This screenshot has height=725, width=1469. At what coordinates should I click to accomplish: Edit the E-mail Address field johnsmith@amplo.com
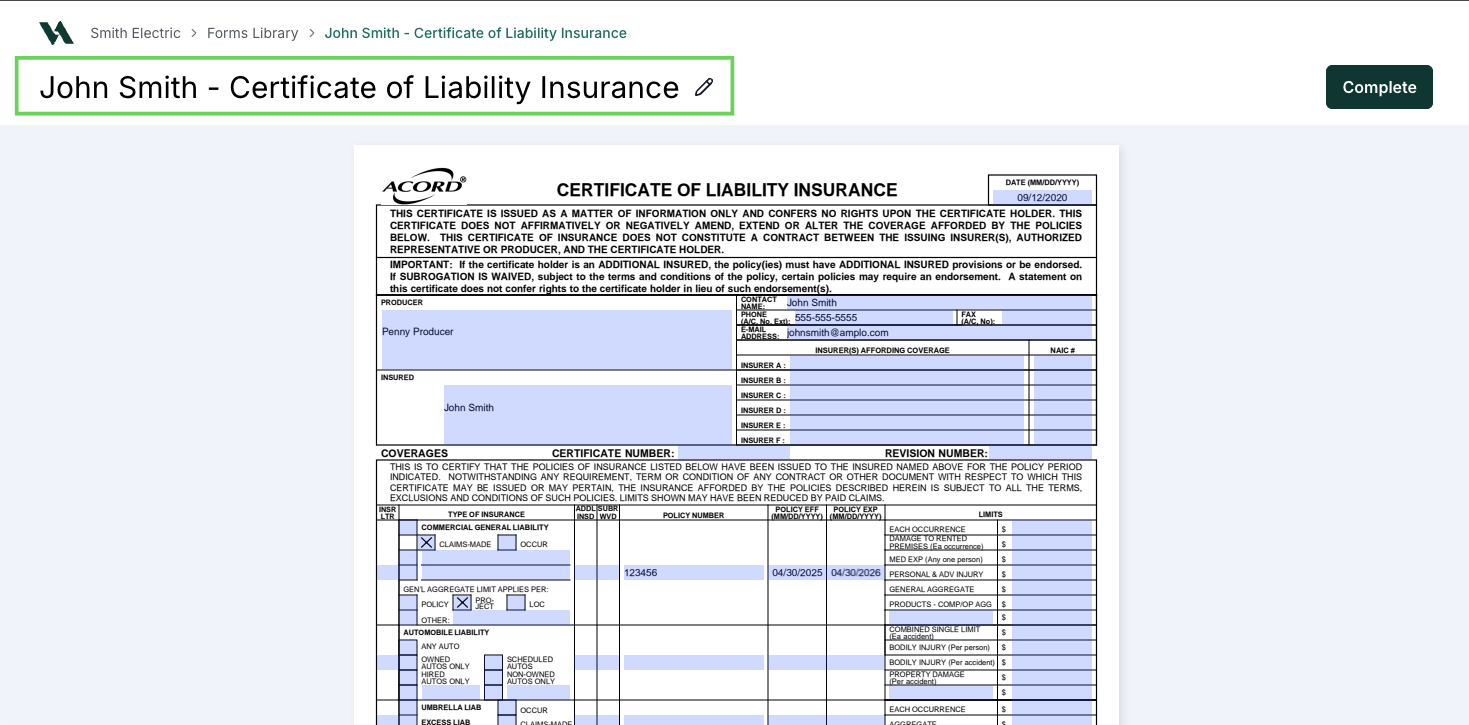coord(940,332)
